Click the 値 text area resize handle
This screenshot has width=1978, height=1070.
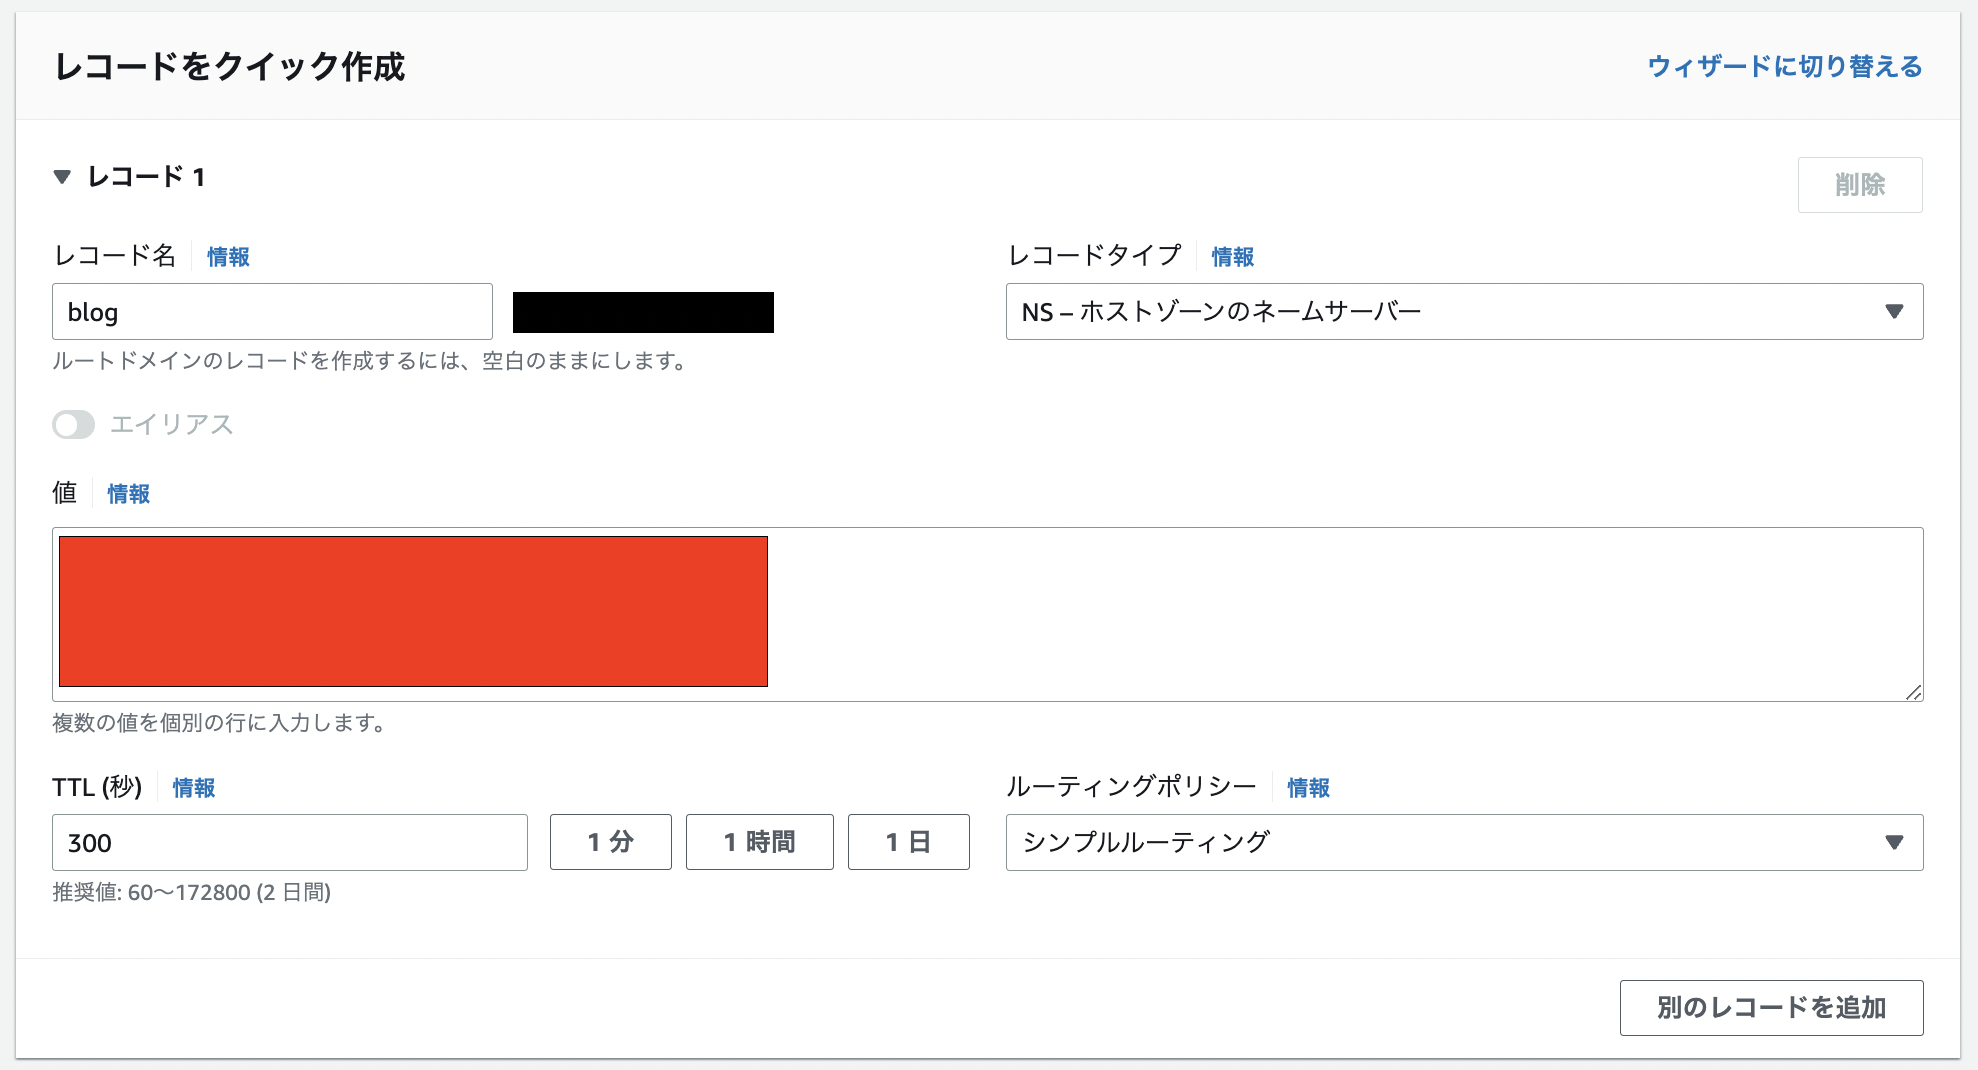click(x=1913, y=692)
